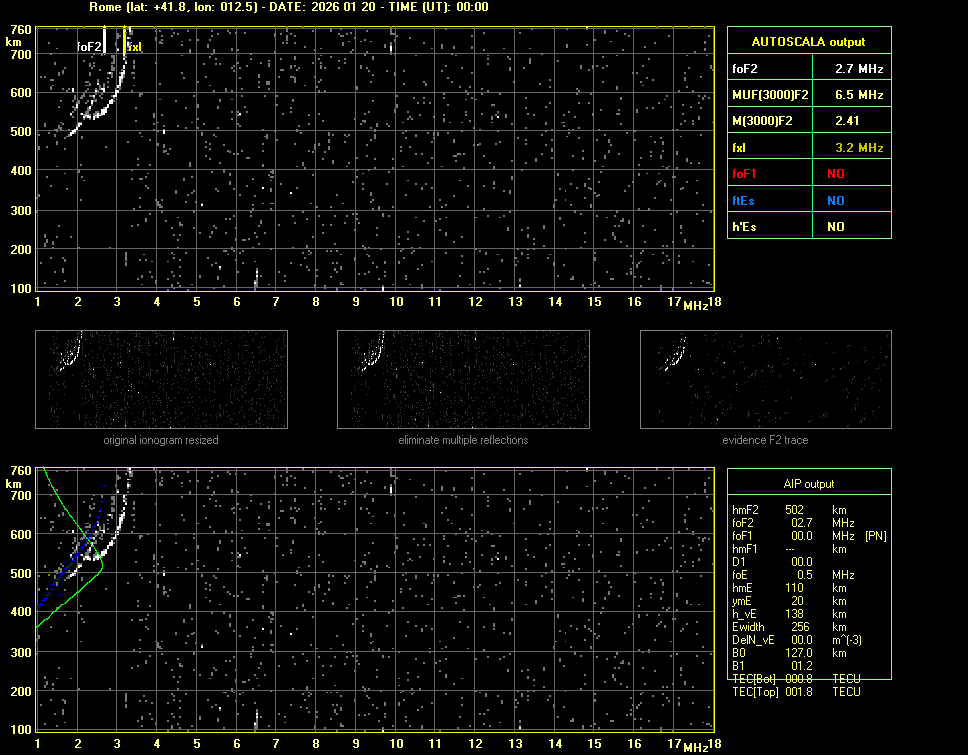Click the 'original ionogram resized' thumbnail
The width and height of the screenshot is (968, 755).
161,379
